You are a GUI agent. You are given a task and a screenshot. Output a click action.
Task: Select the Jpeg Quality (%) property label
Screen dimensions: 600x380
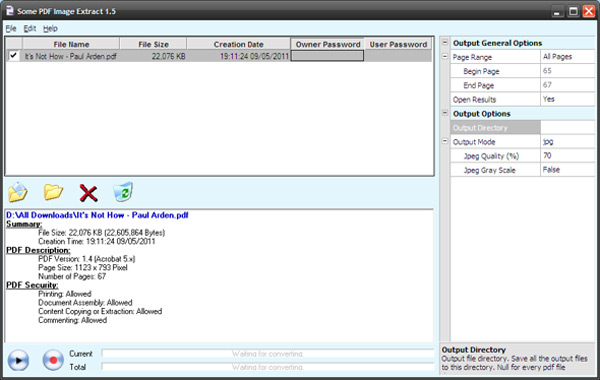pyautogui.click(x=496, y=156)
